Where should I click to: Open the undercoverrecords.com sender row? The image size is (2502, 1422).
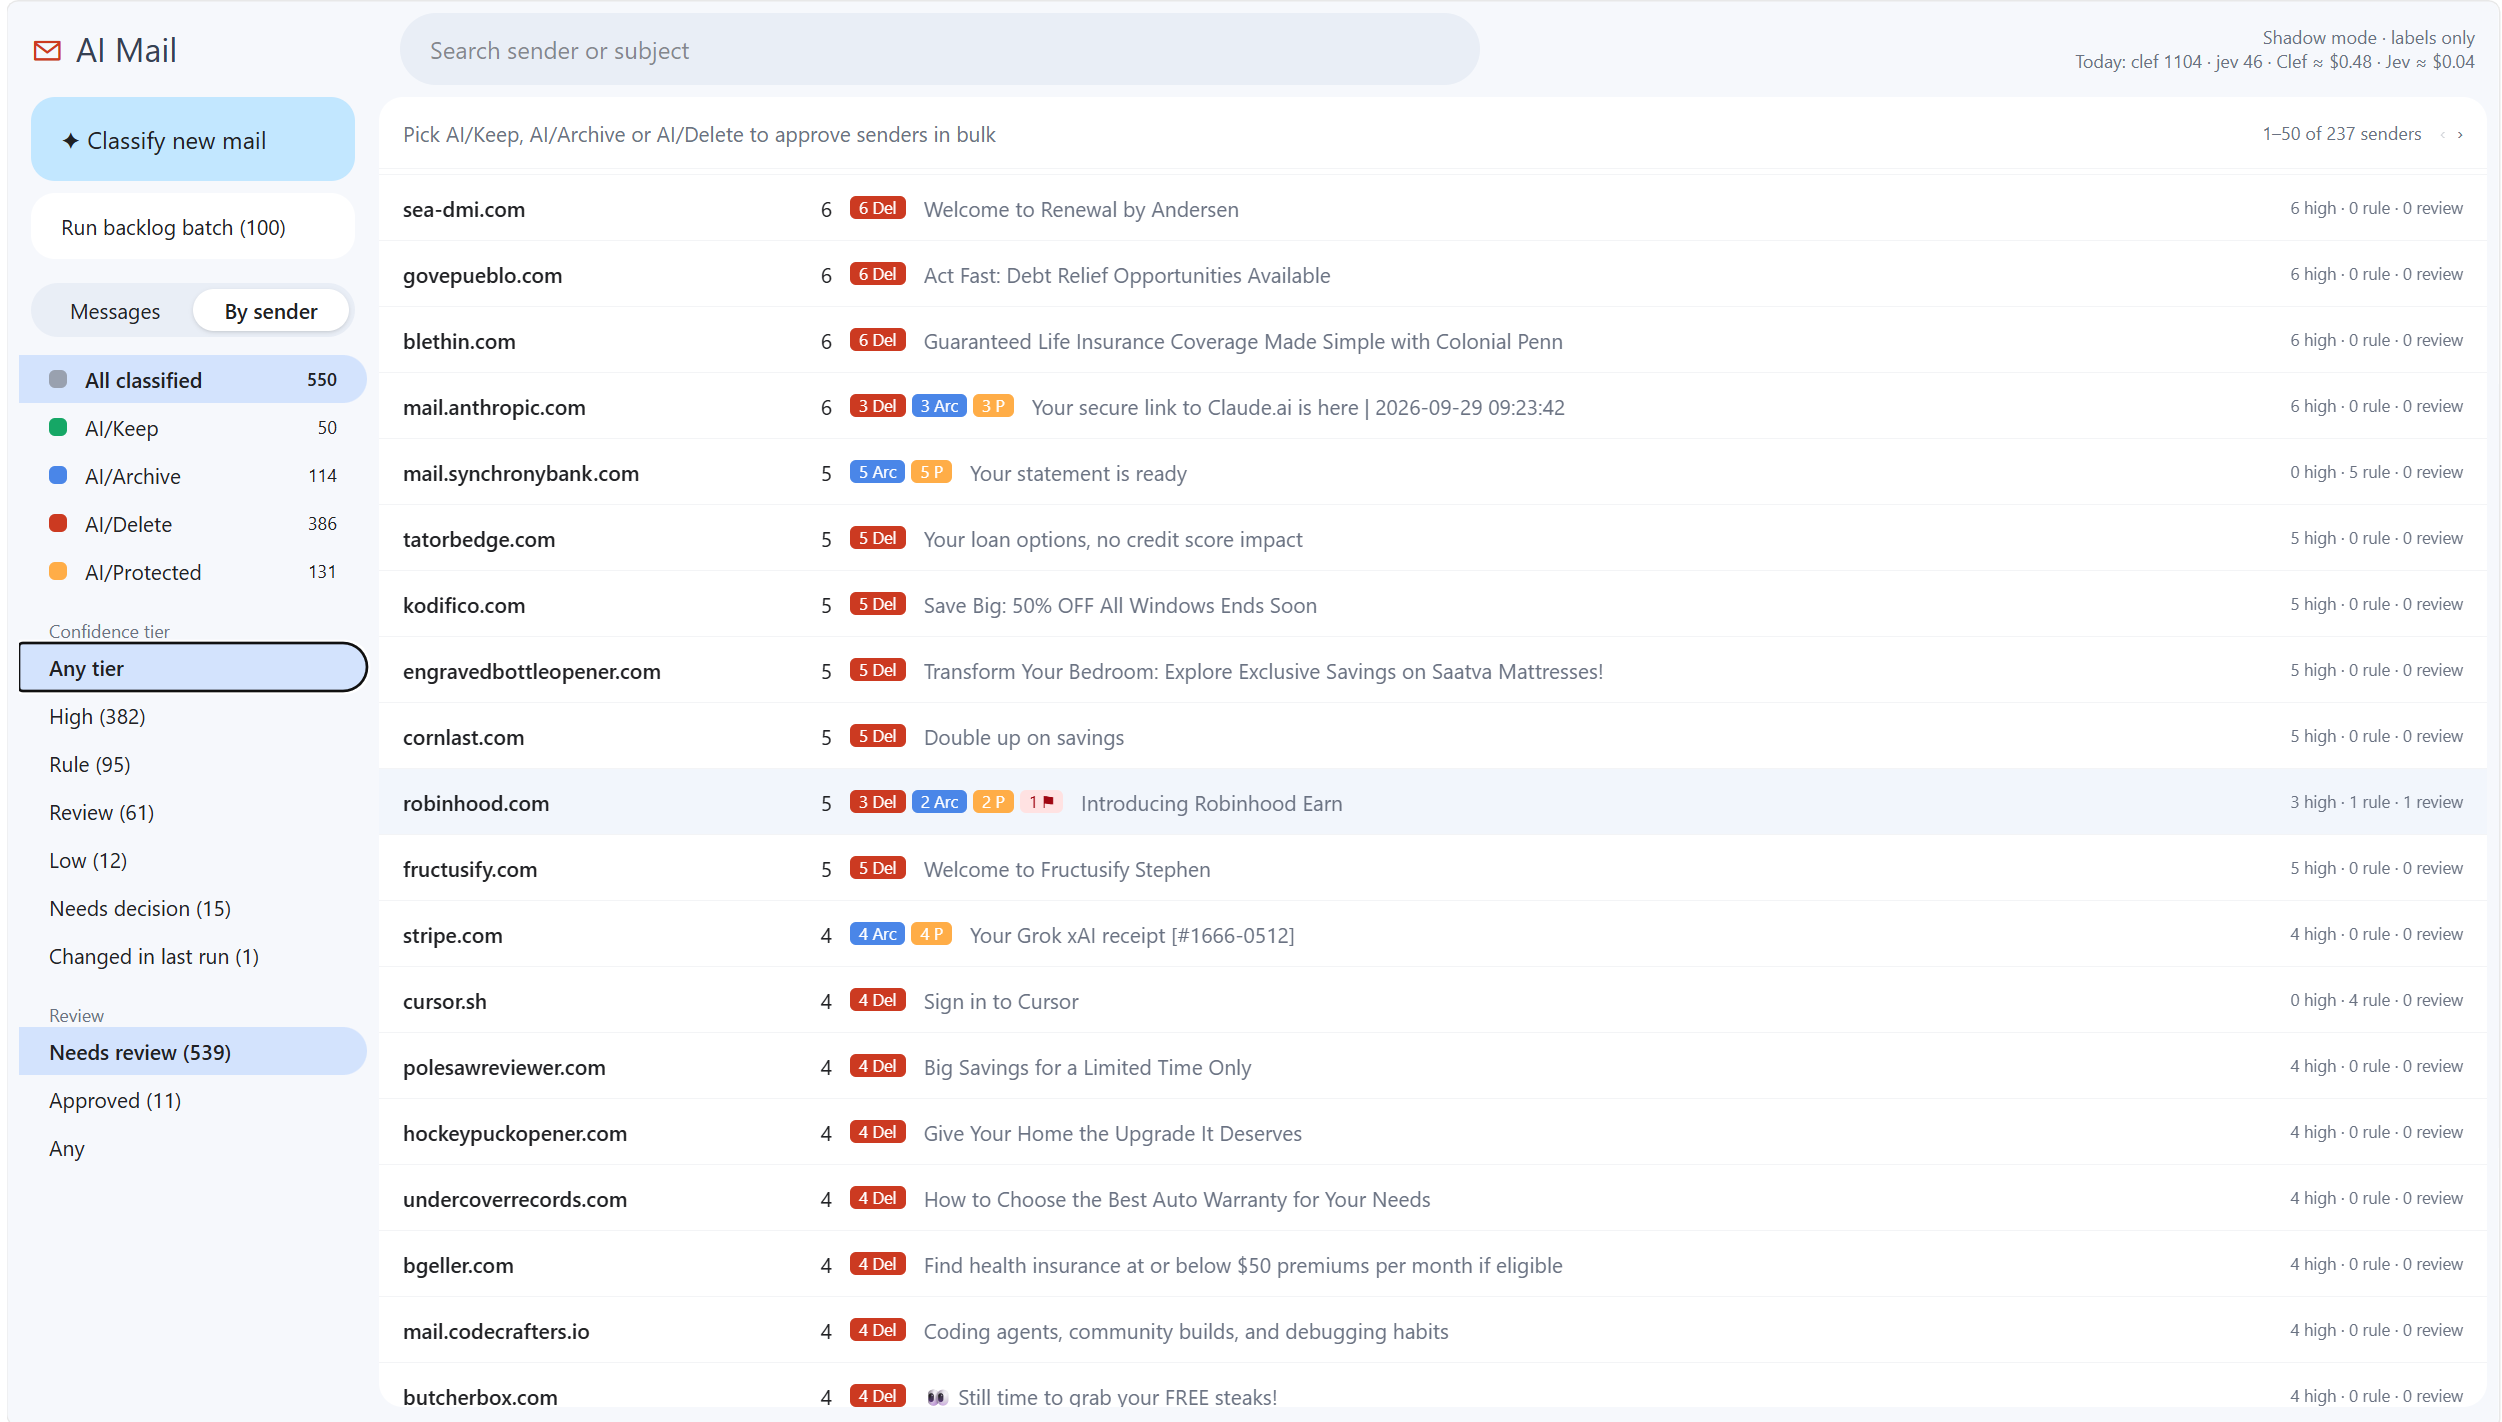1432,1198
